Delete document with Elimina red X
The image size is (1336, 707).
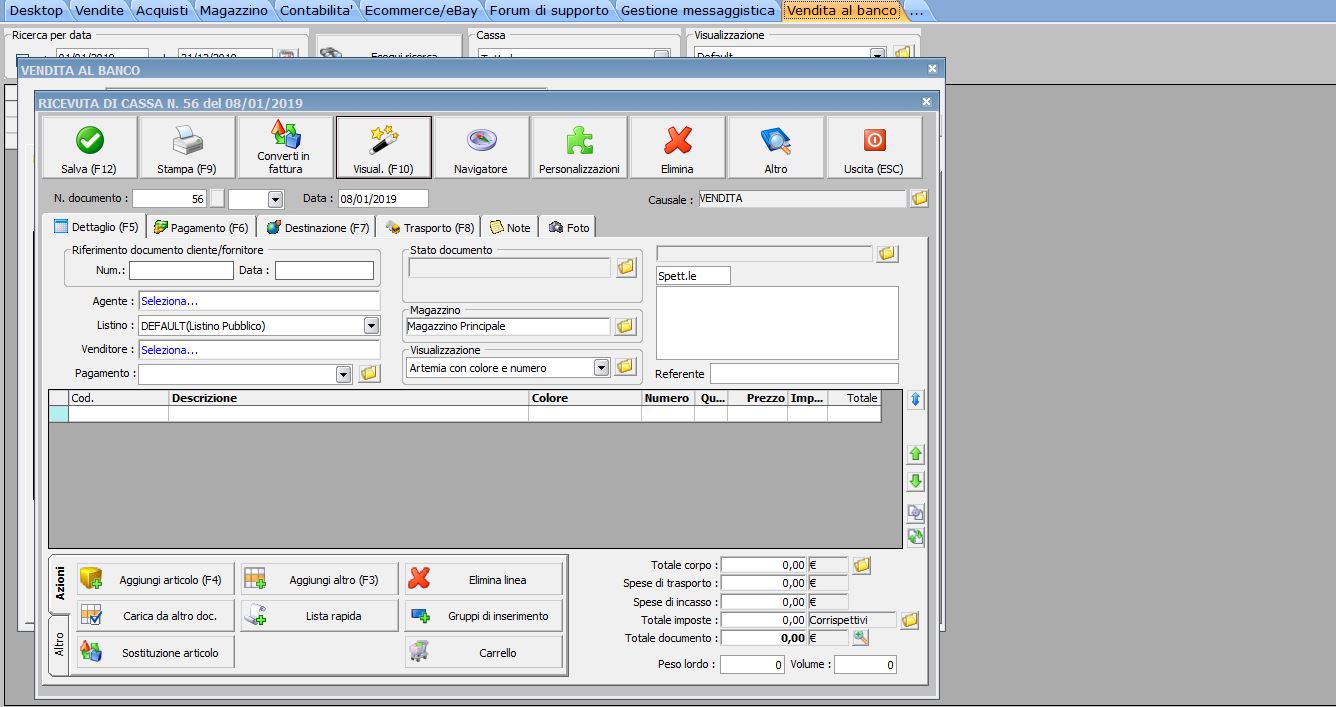tap(677, 147)
